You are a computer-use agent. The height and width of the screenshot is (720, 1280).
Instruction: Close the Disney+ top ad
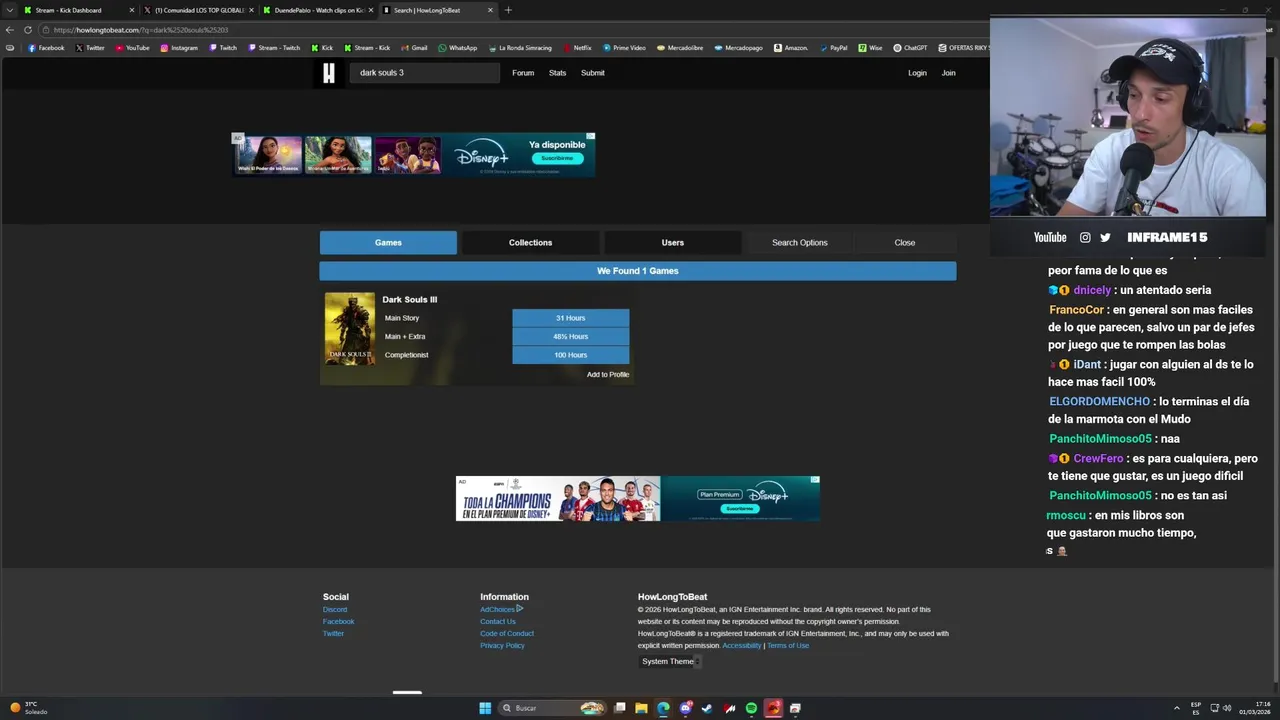(x=590, y=136)
